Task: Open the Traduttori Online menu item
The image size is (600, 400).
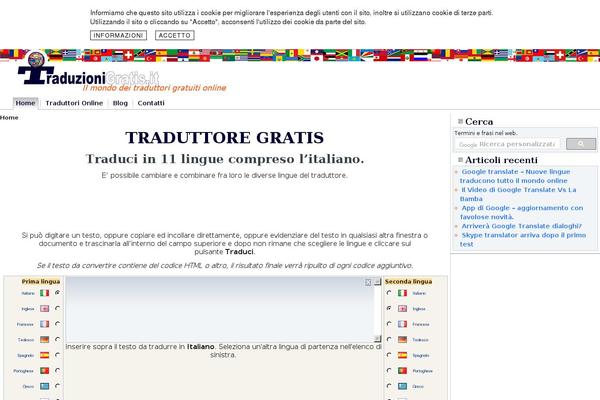Action: pos(74,103)
